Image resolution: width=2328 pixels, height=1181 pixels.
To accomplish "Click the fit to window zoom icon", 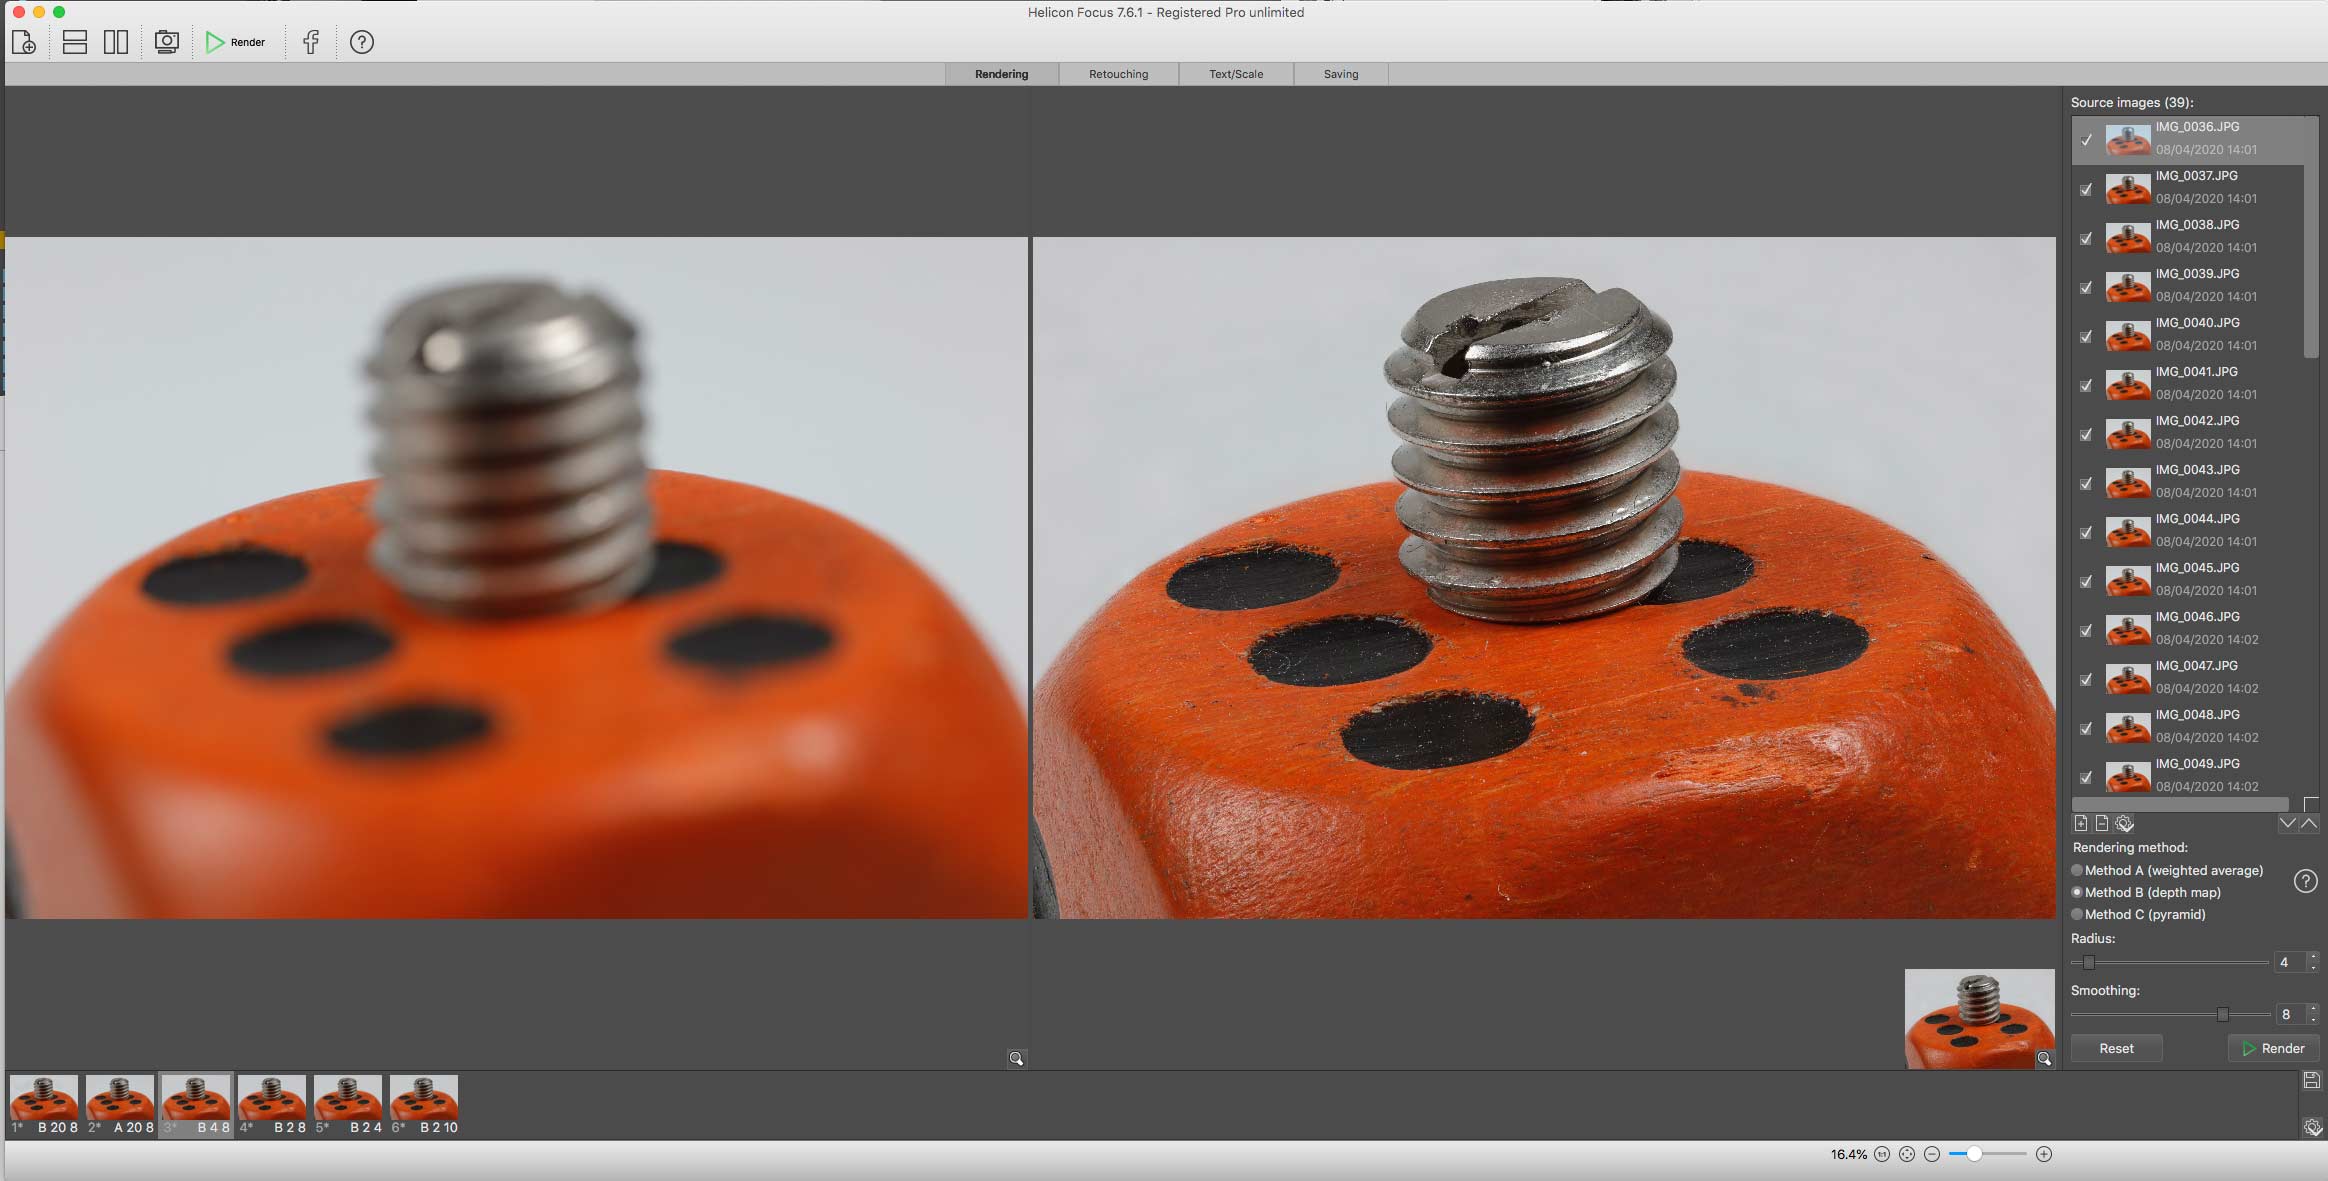I will 1907,1154.
